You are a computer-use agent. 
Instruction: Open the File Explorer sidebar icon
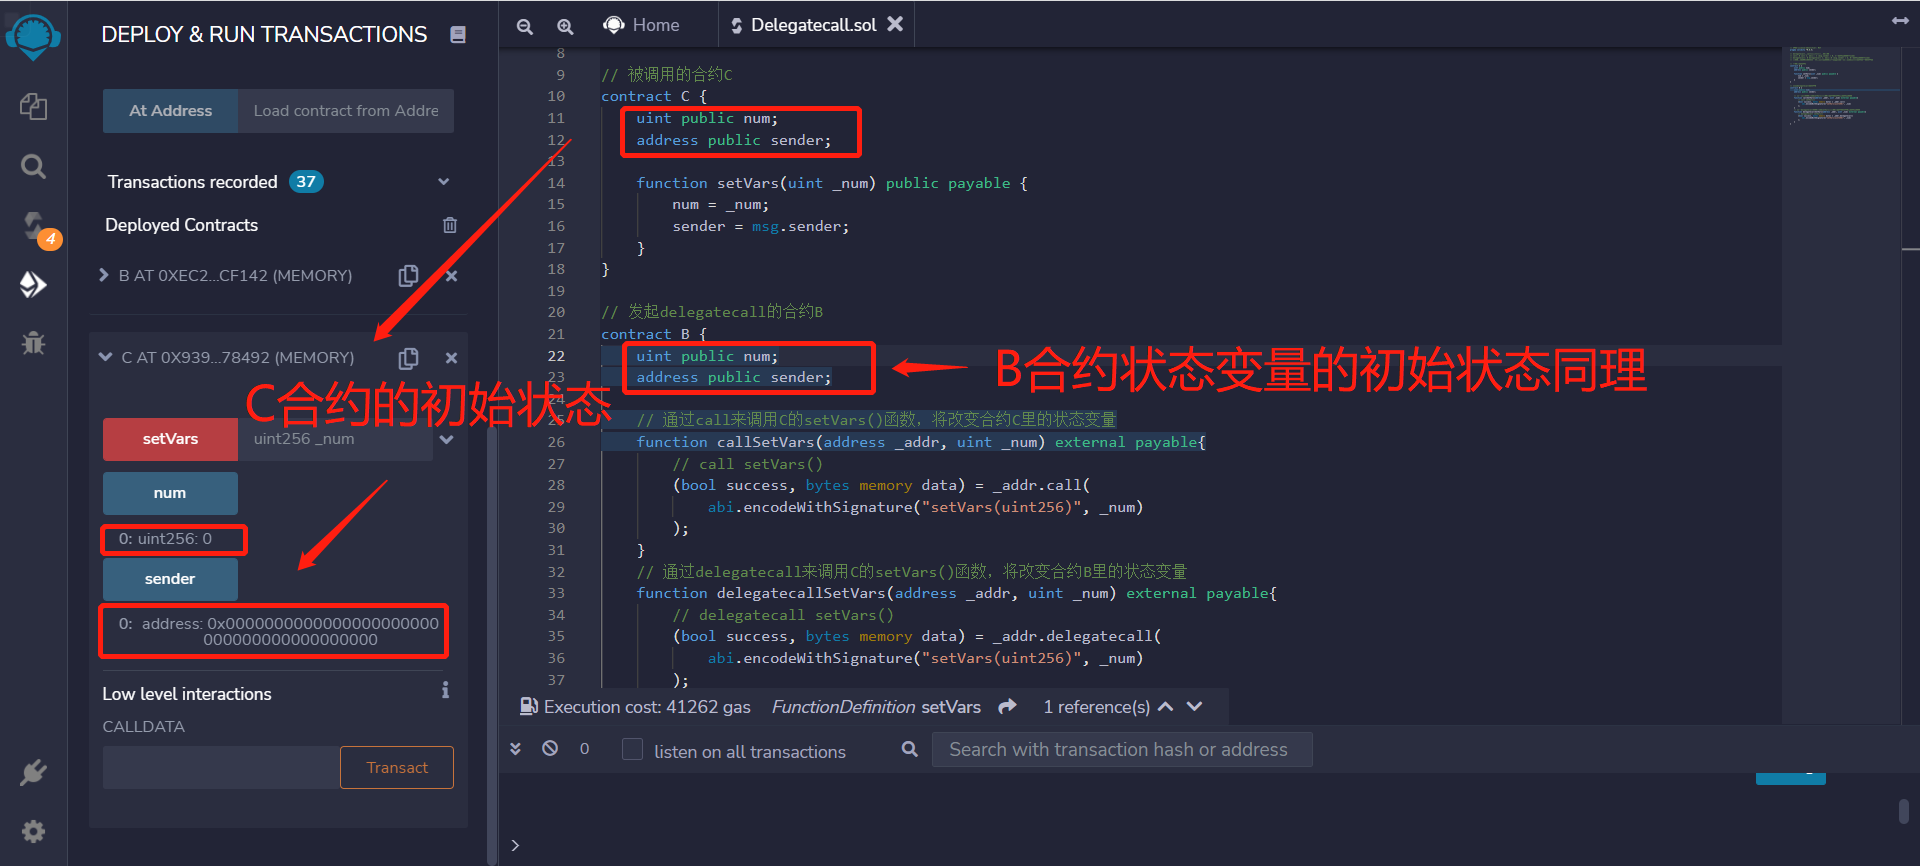tap(33, 106)
